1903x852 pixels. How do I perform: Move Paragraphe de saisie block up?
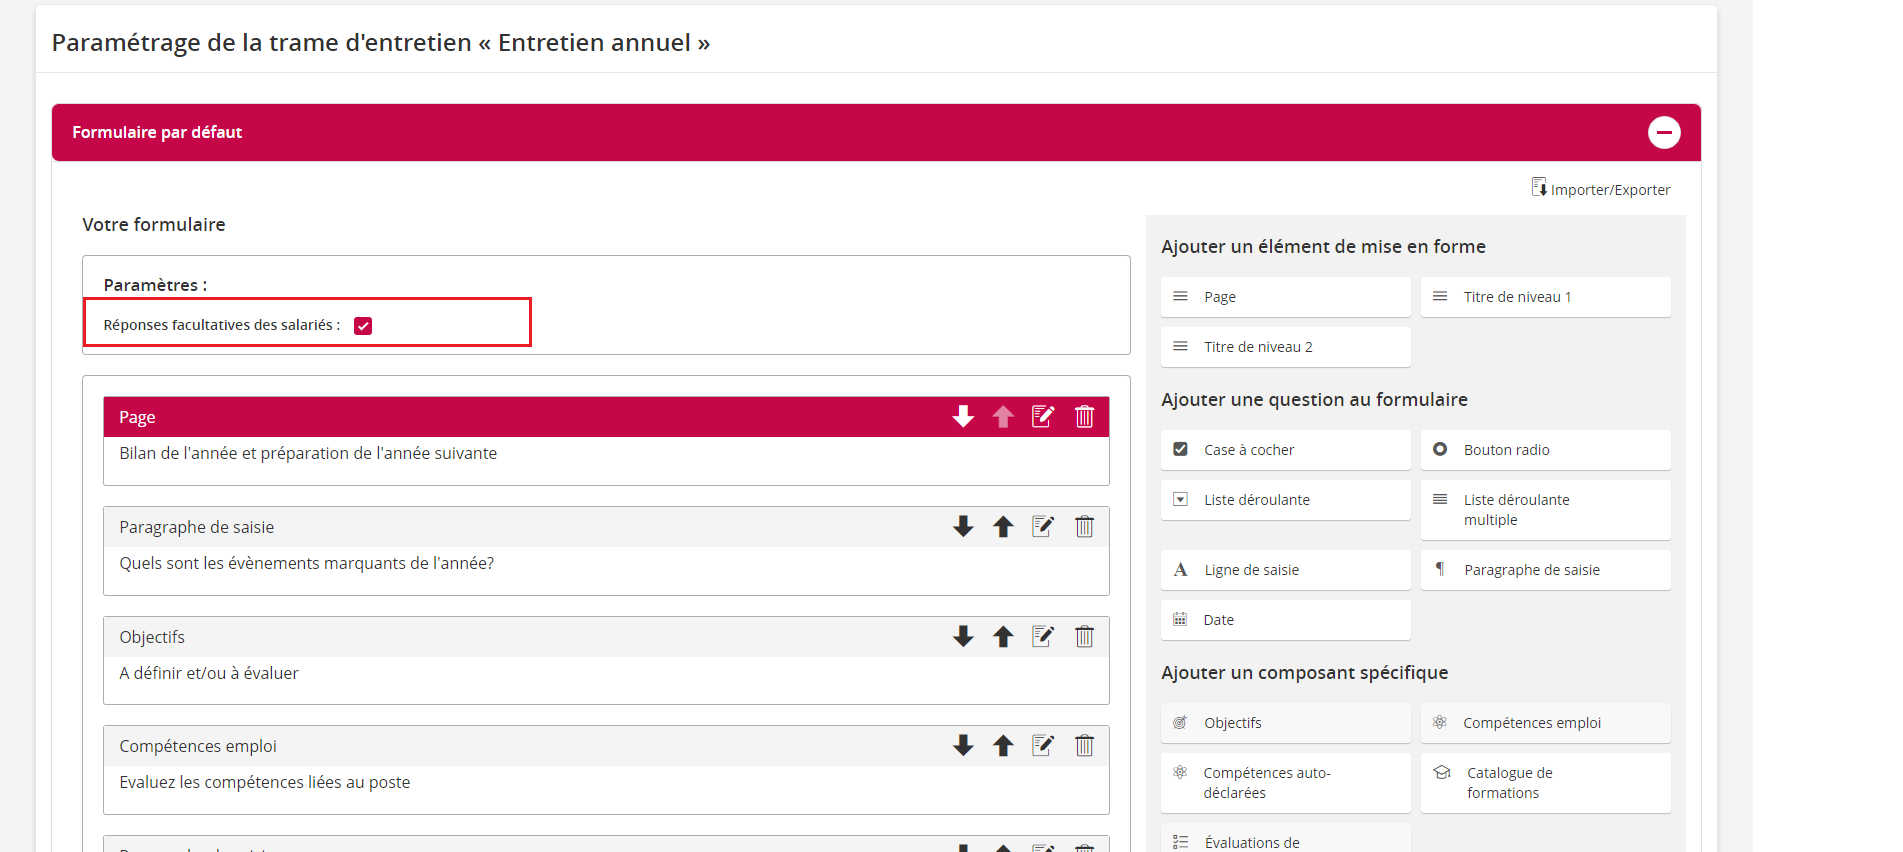(1003, 527)
